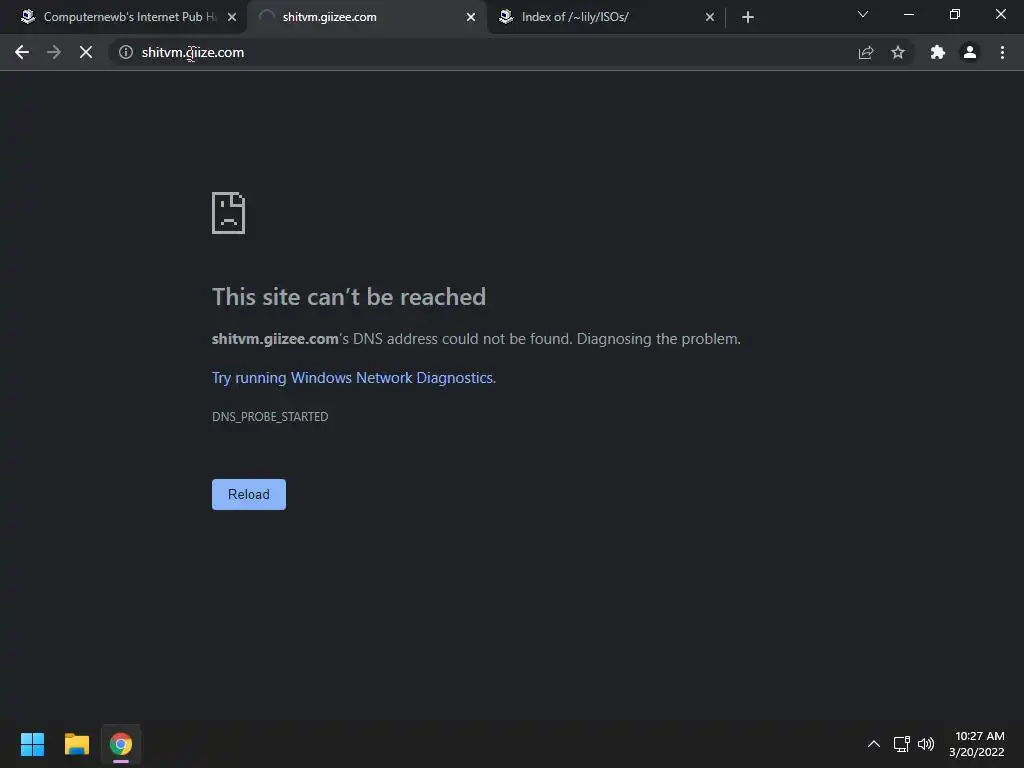Viewport: 1024px width, 768px height.
Task: Close the shitvm.giizee.com tab
Action: (x=471, y=17)
